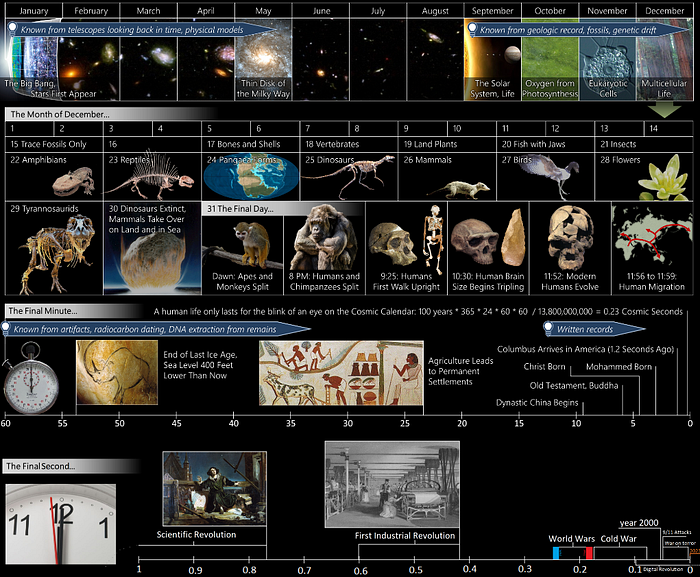This screenshot has height=577, width=700.
Task: Click 'Dynastic China Begins' label
Action: tap(537, 403)
